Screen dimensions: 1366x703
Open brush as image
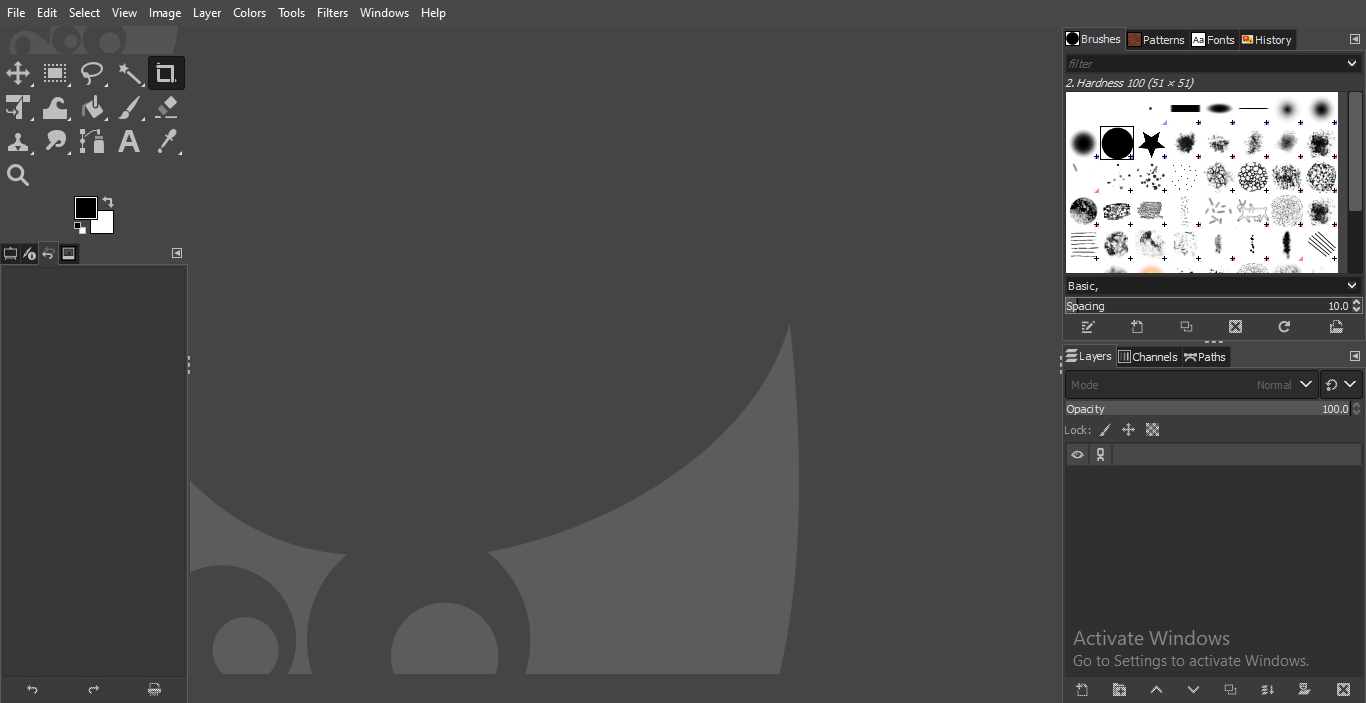[x=1336, y=327]
